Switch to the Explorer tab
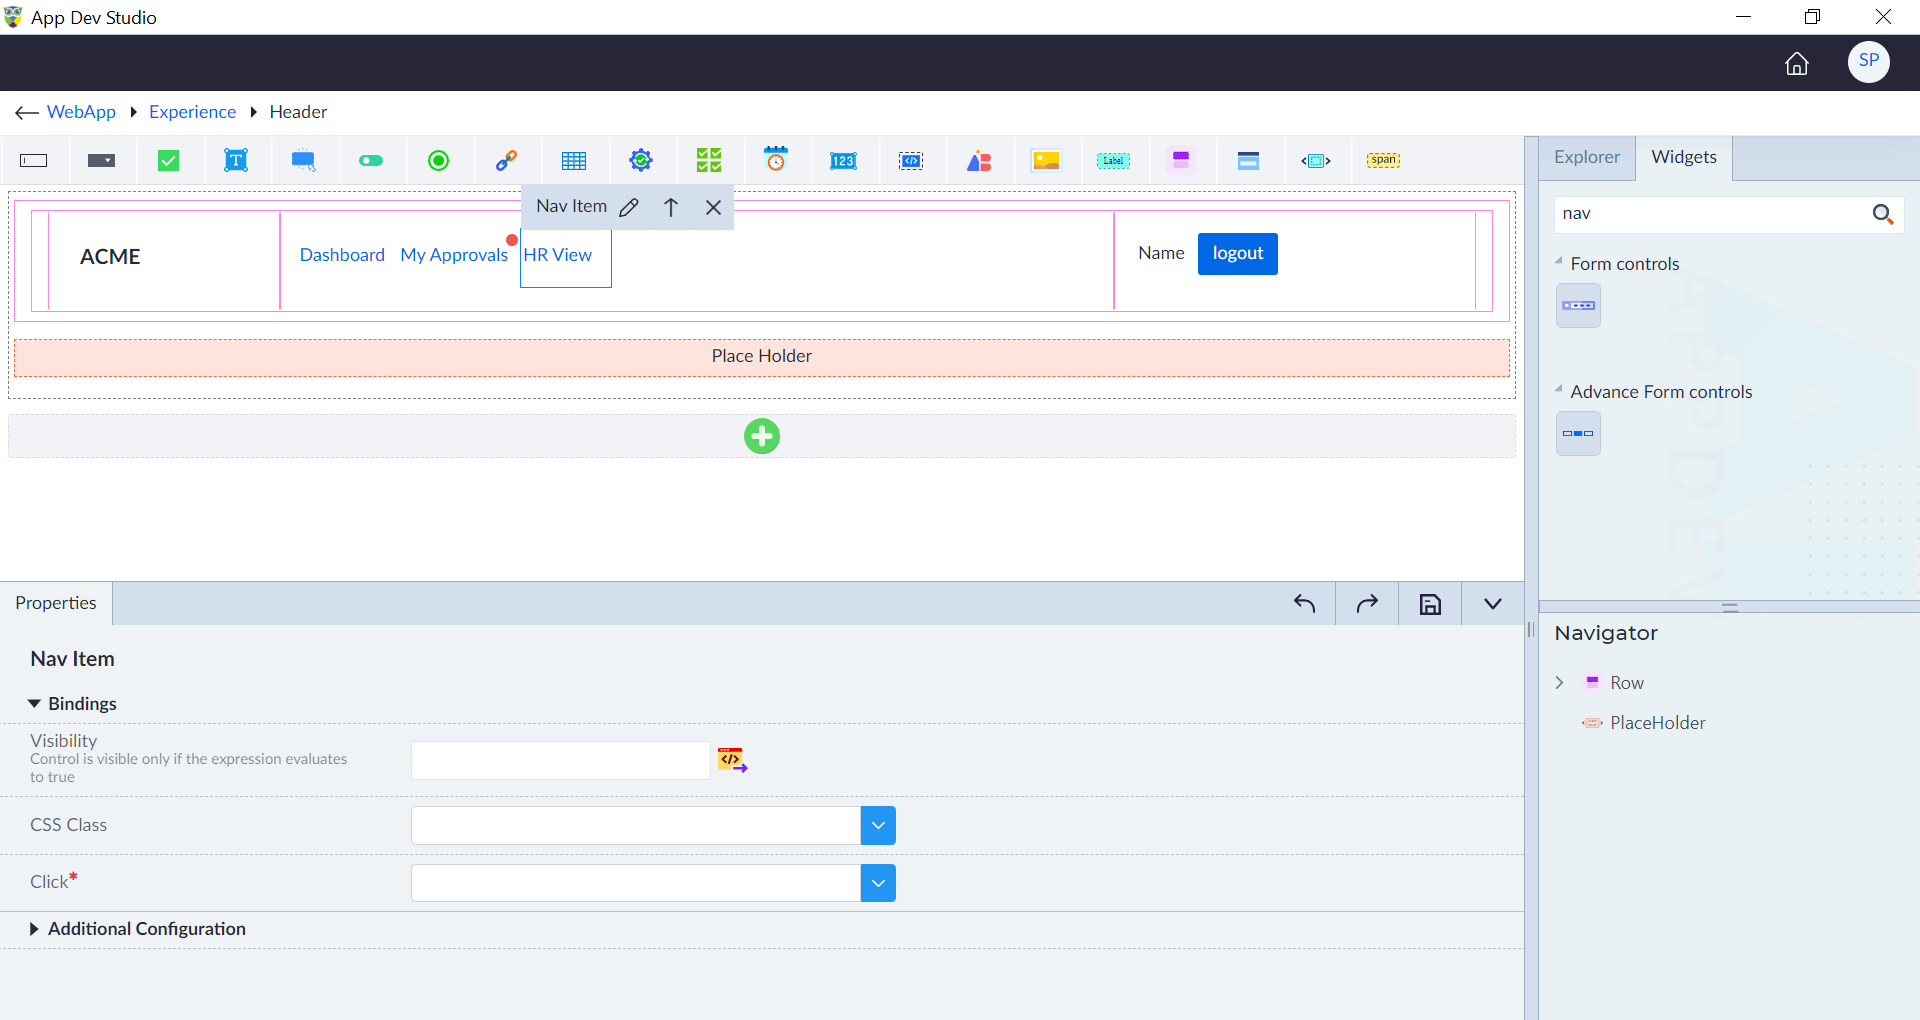Image resolution: width=1920 pixels, height=1020 pixels. pos(1587,158)
